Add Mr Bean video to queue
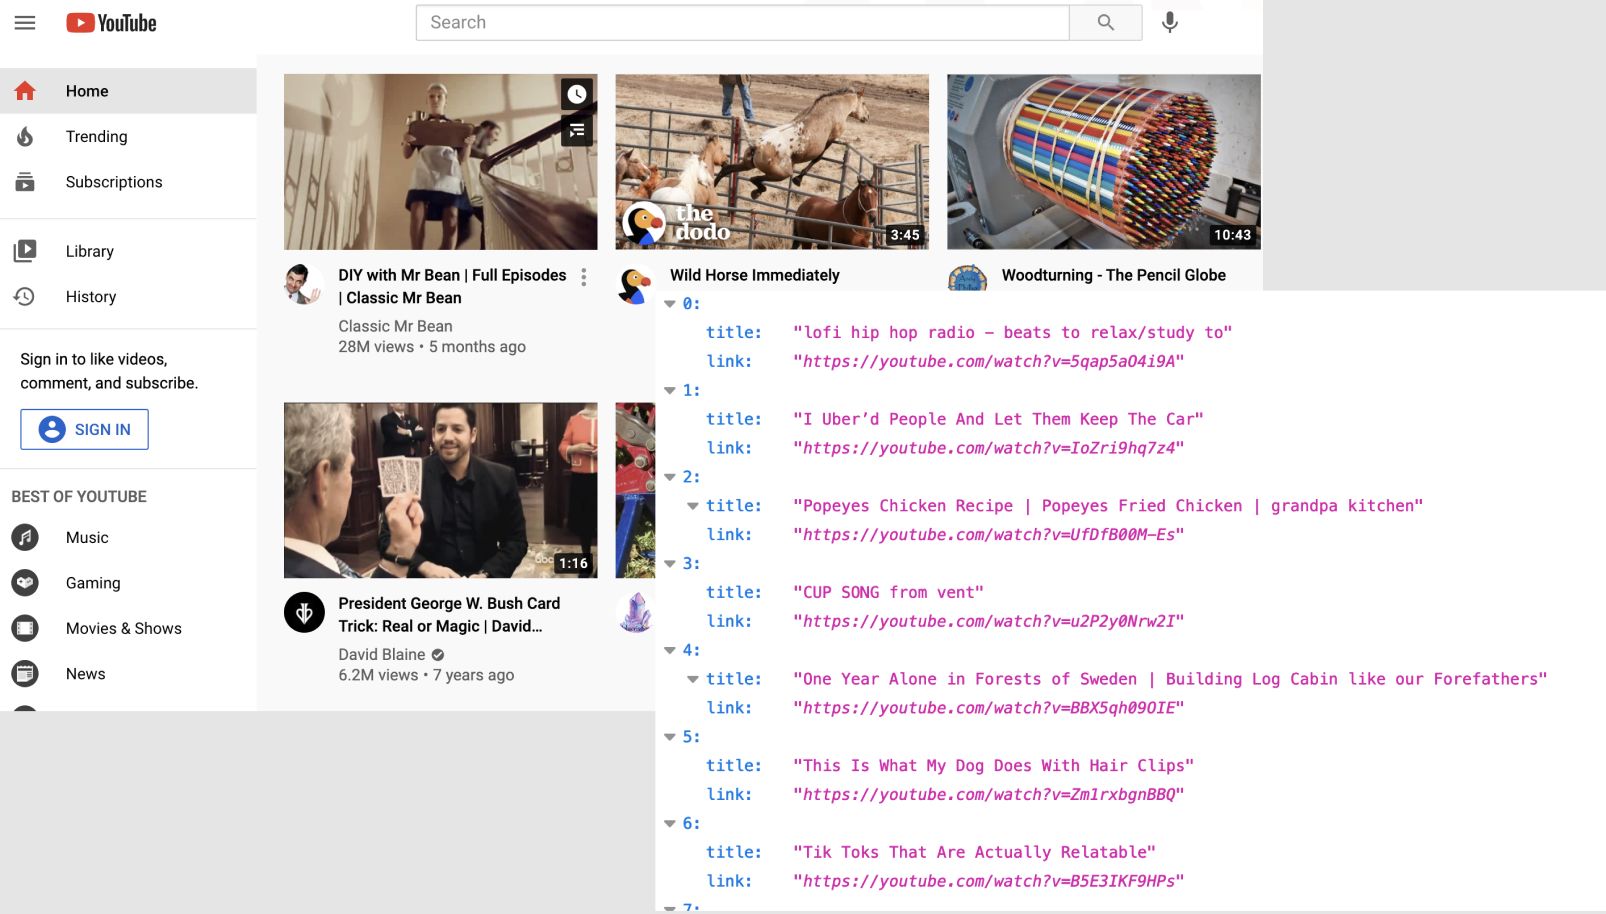 tap(577, 130)
